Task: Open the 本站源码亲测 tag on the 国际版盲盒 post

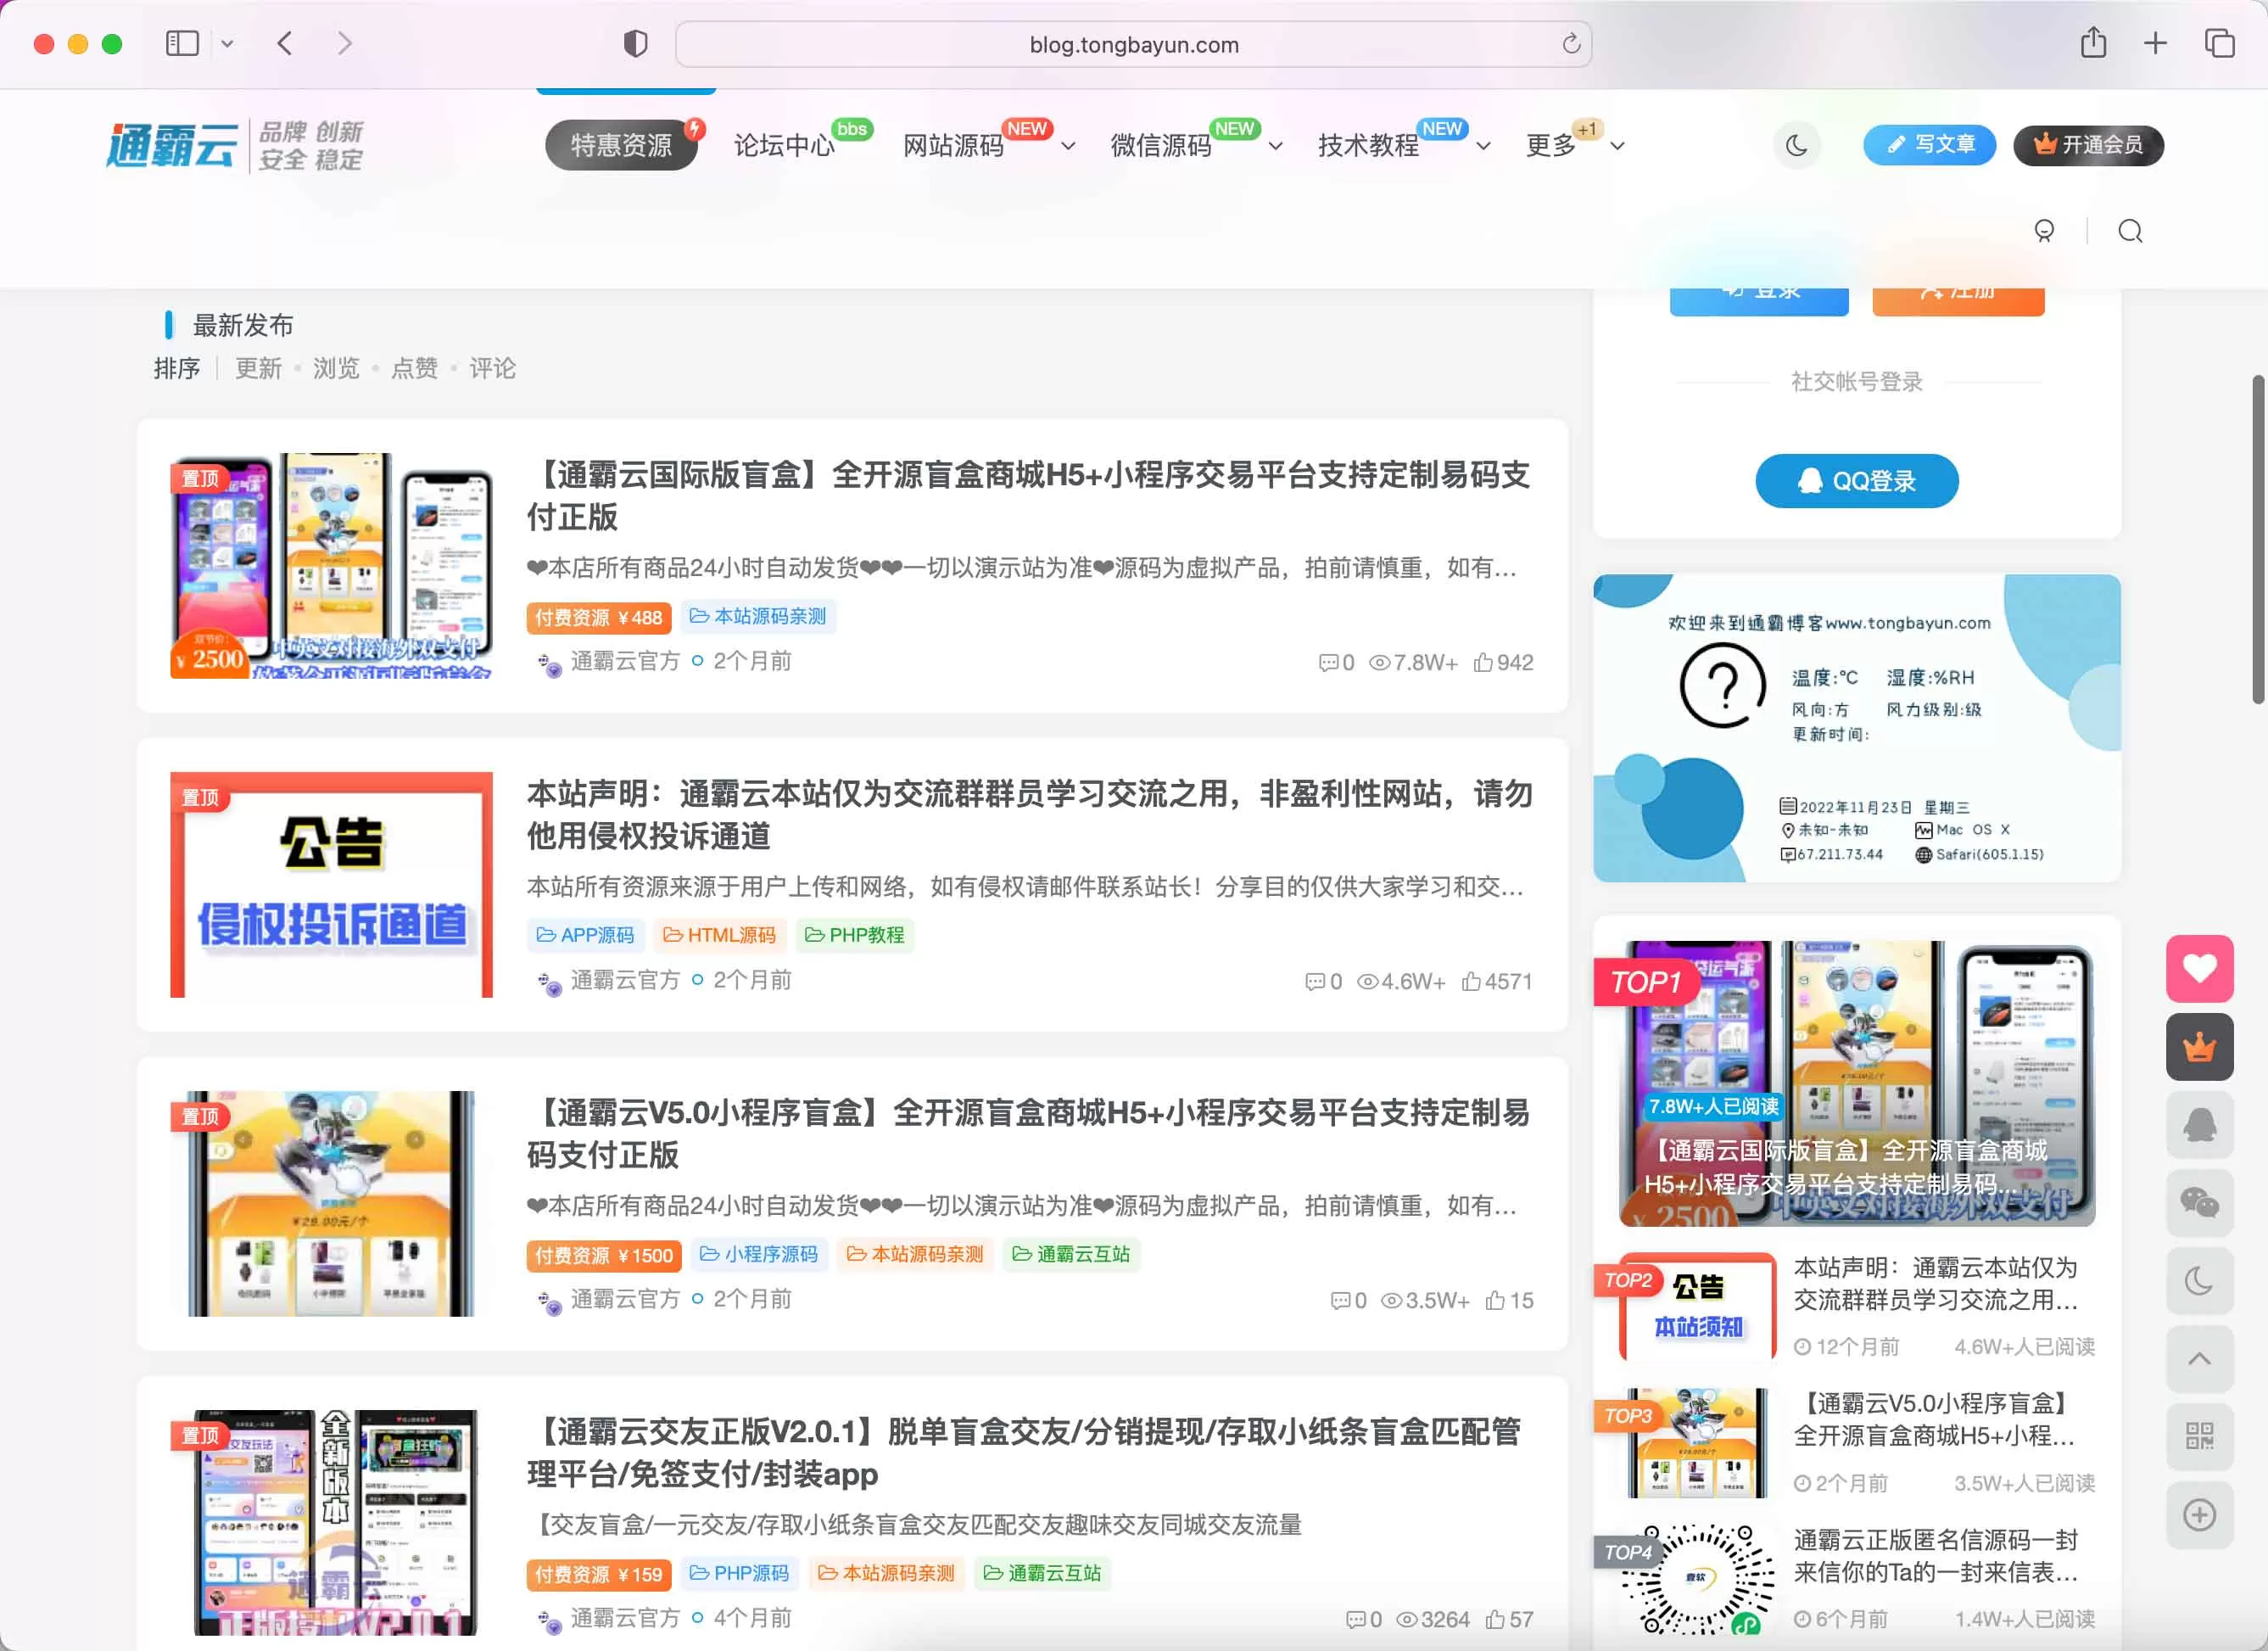Action: click(x=758, y=617)
